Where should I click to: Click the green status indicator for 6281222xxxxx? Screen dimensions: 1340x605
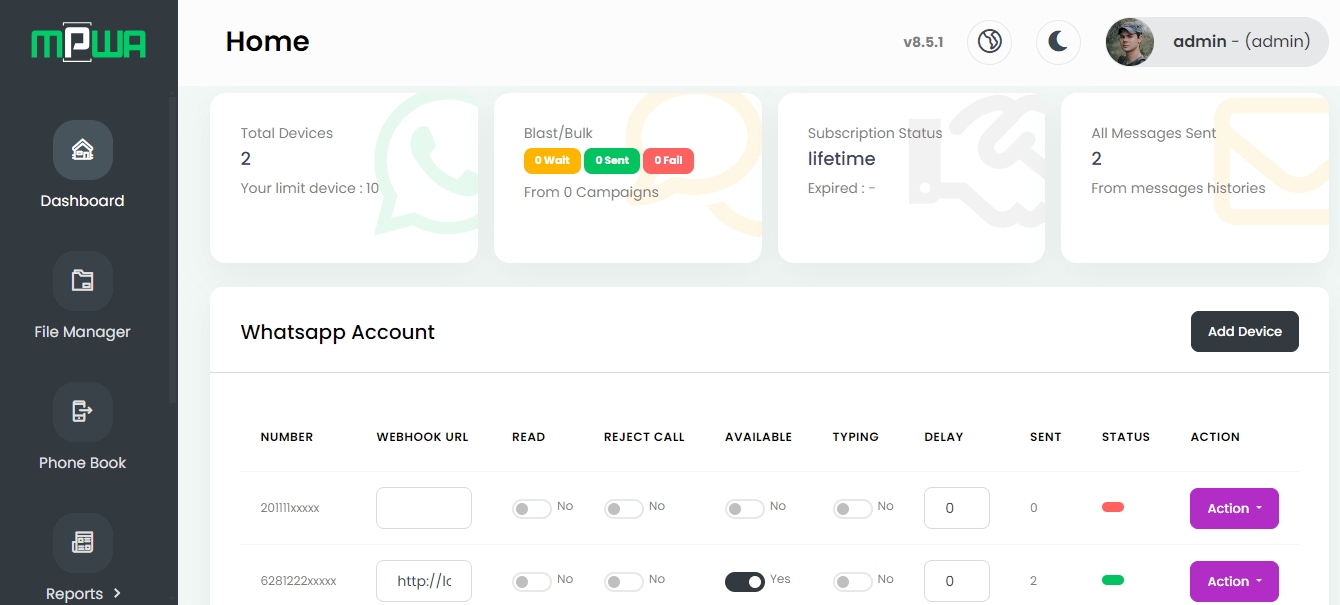click(1113, 580)
